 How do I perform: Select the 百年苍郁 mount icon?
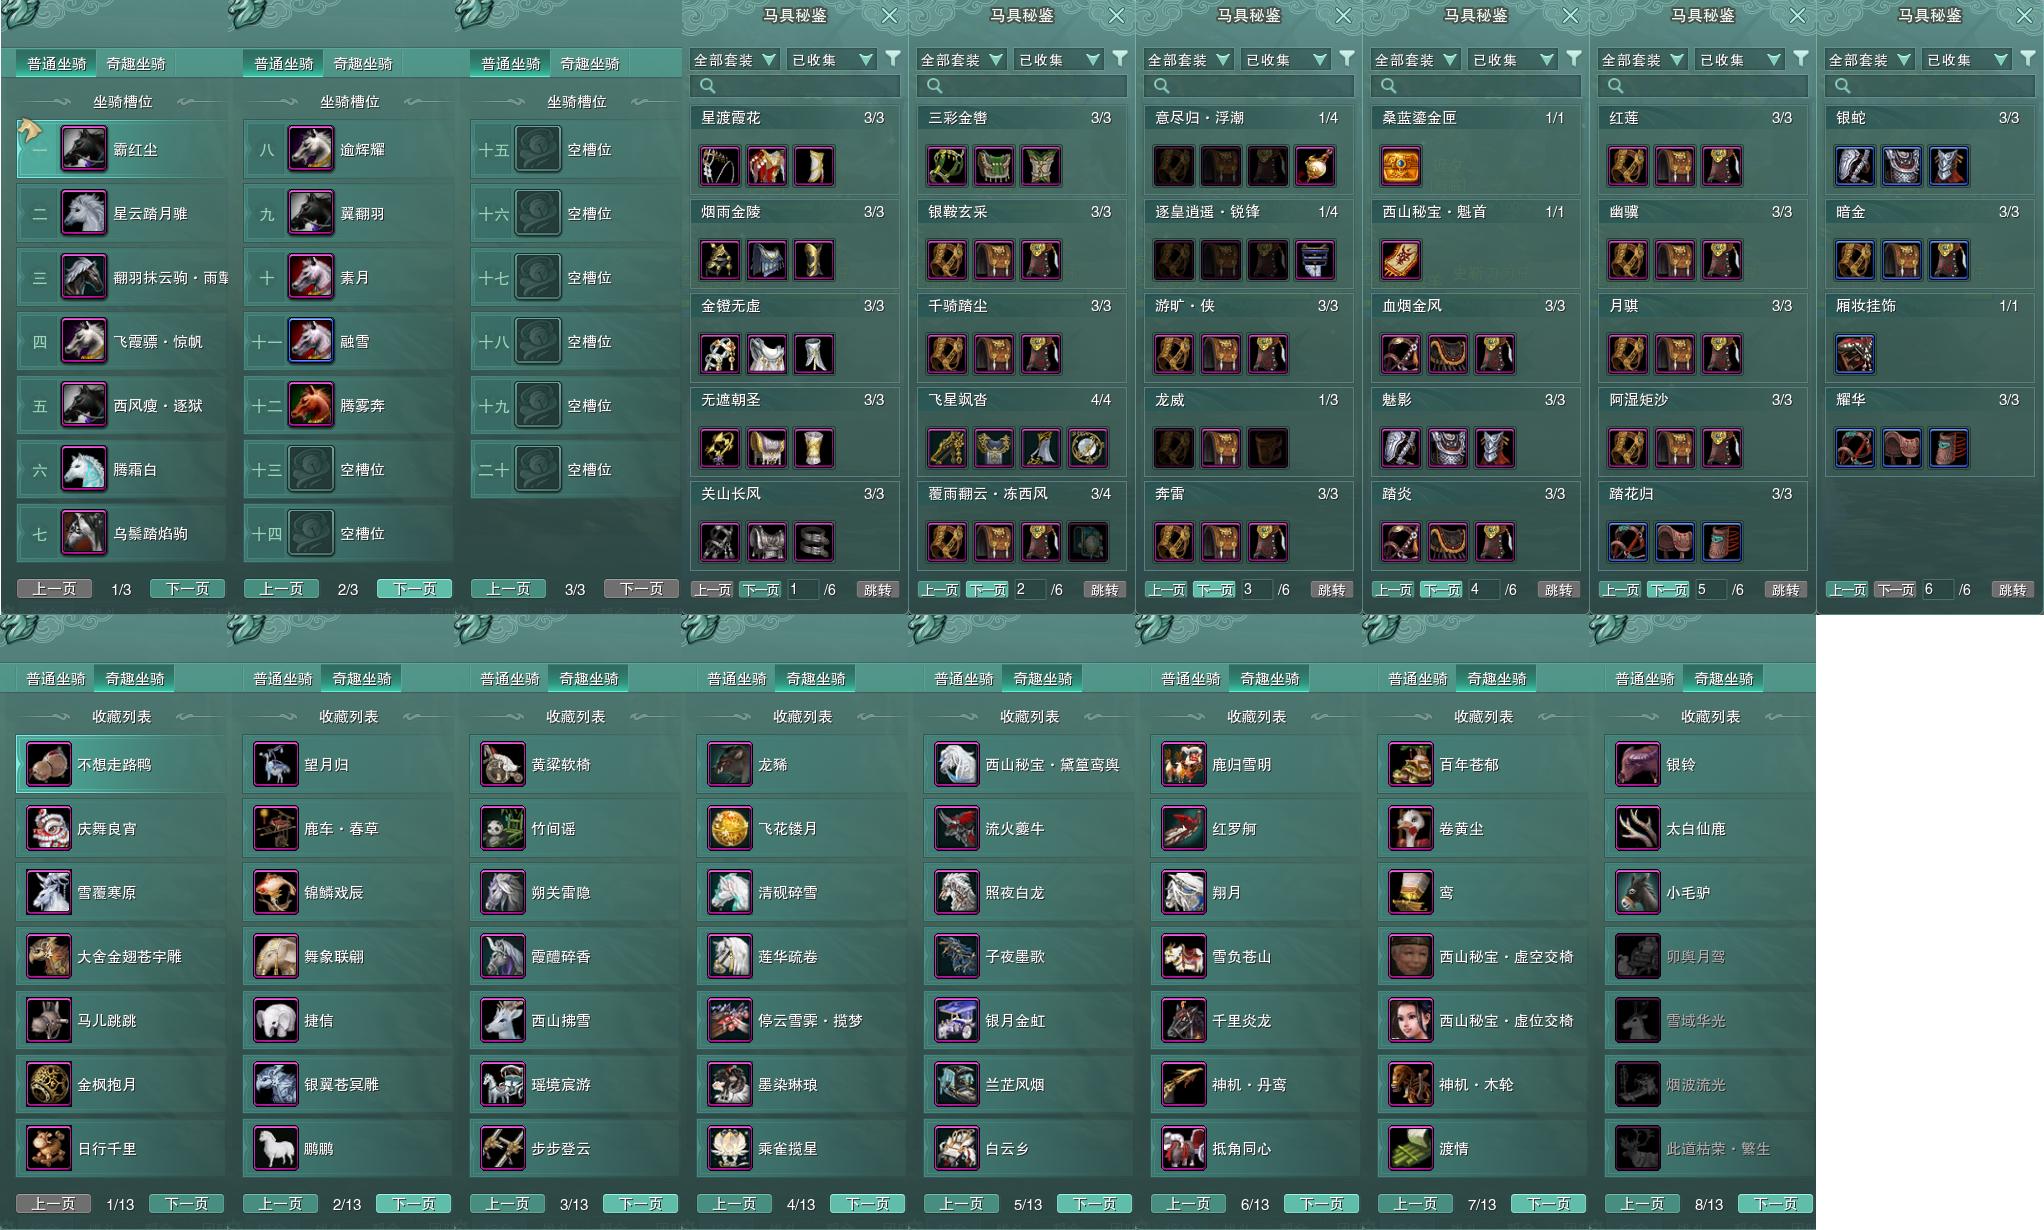pos(1410,764)
